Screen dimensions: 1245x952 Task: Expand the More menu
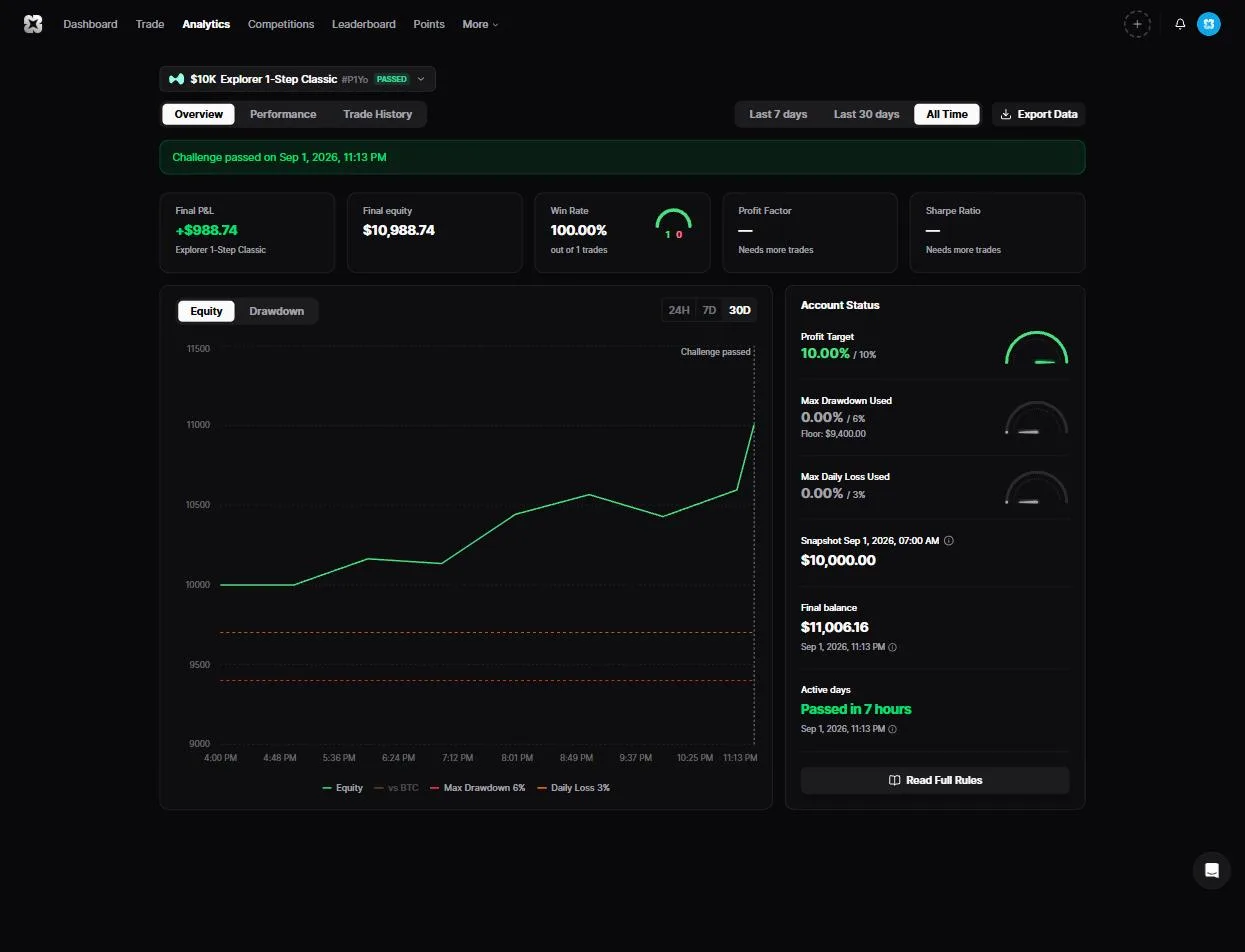click(480, 24)
